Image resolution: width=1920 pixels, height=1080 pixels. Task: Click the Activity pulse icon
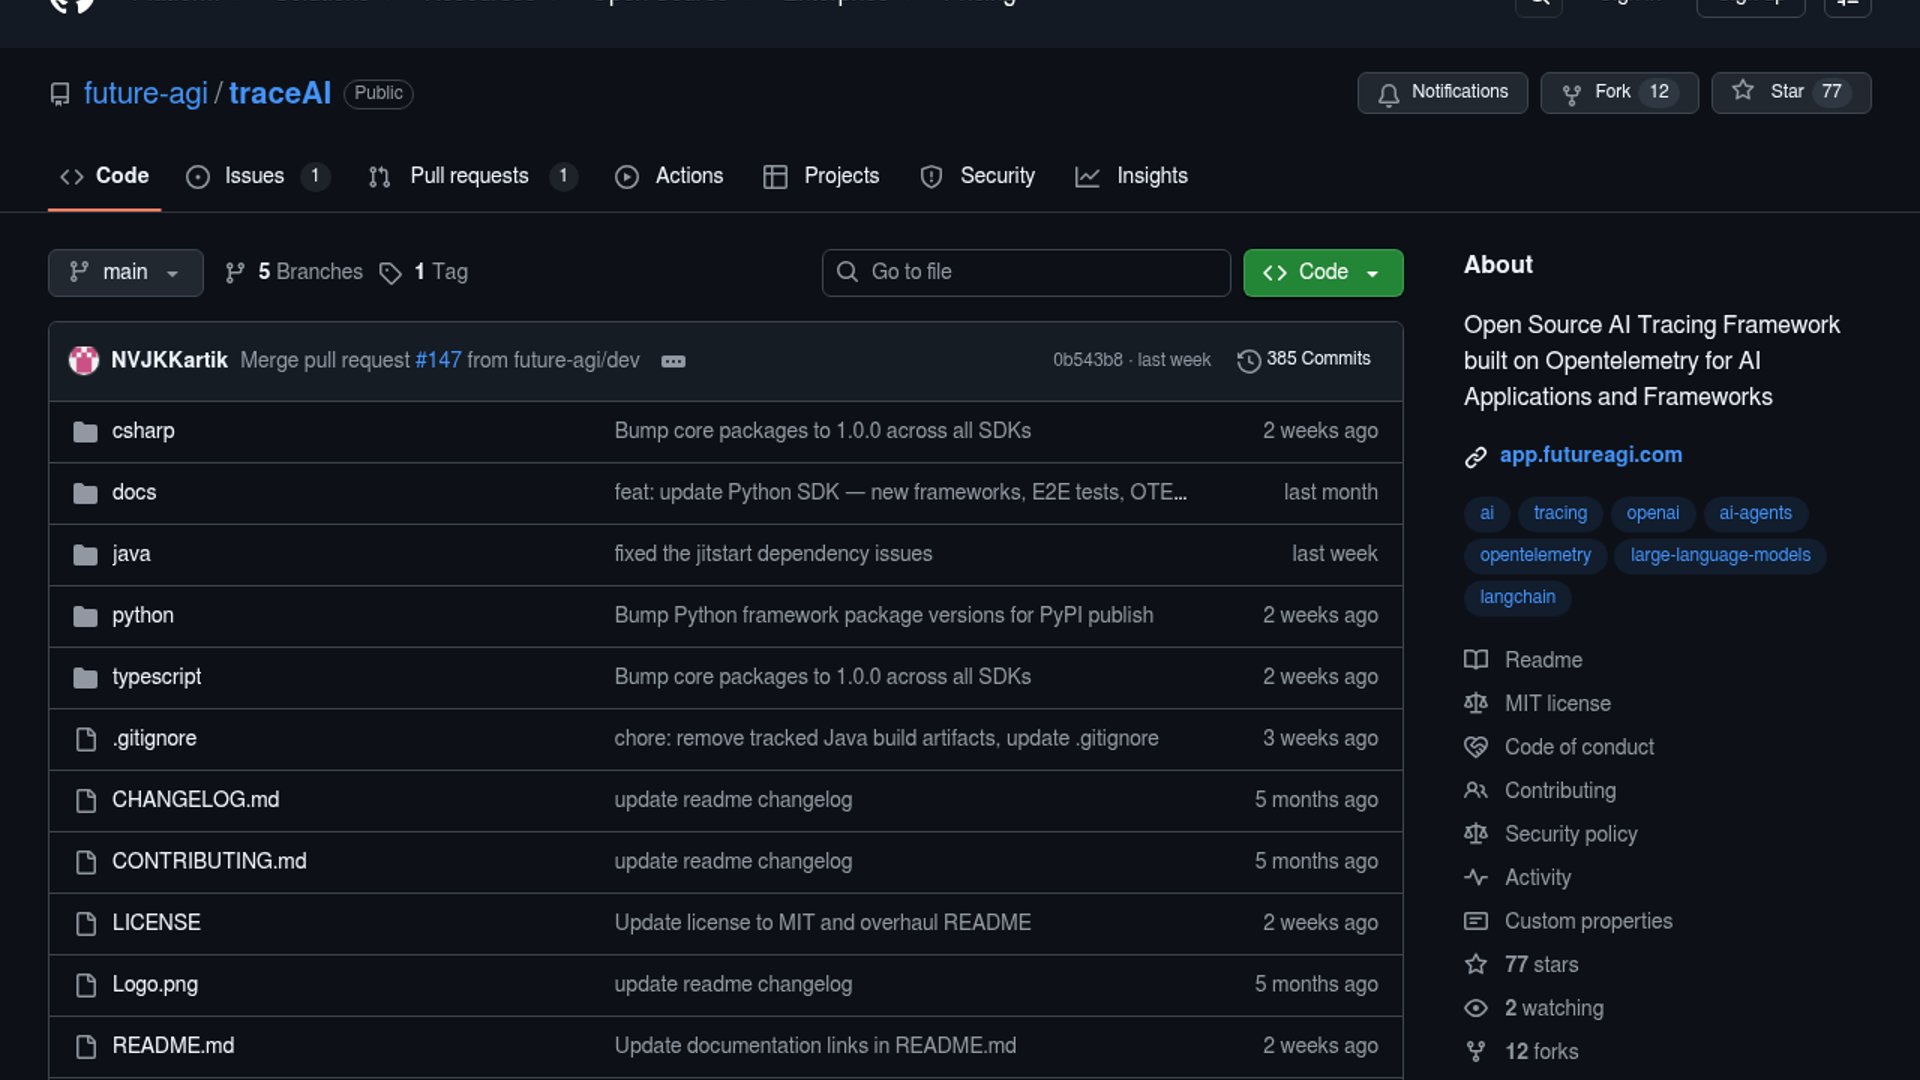(x=1476, y=878)
